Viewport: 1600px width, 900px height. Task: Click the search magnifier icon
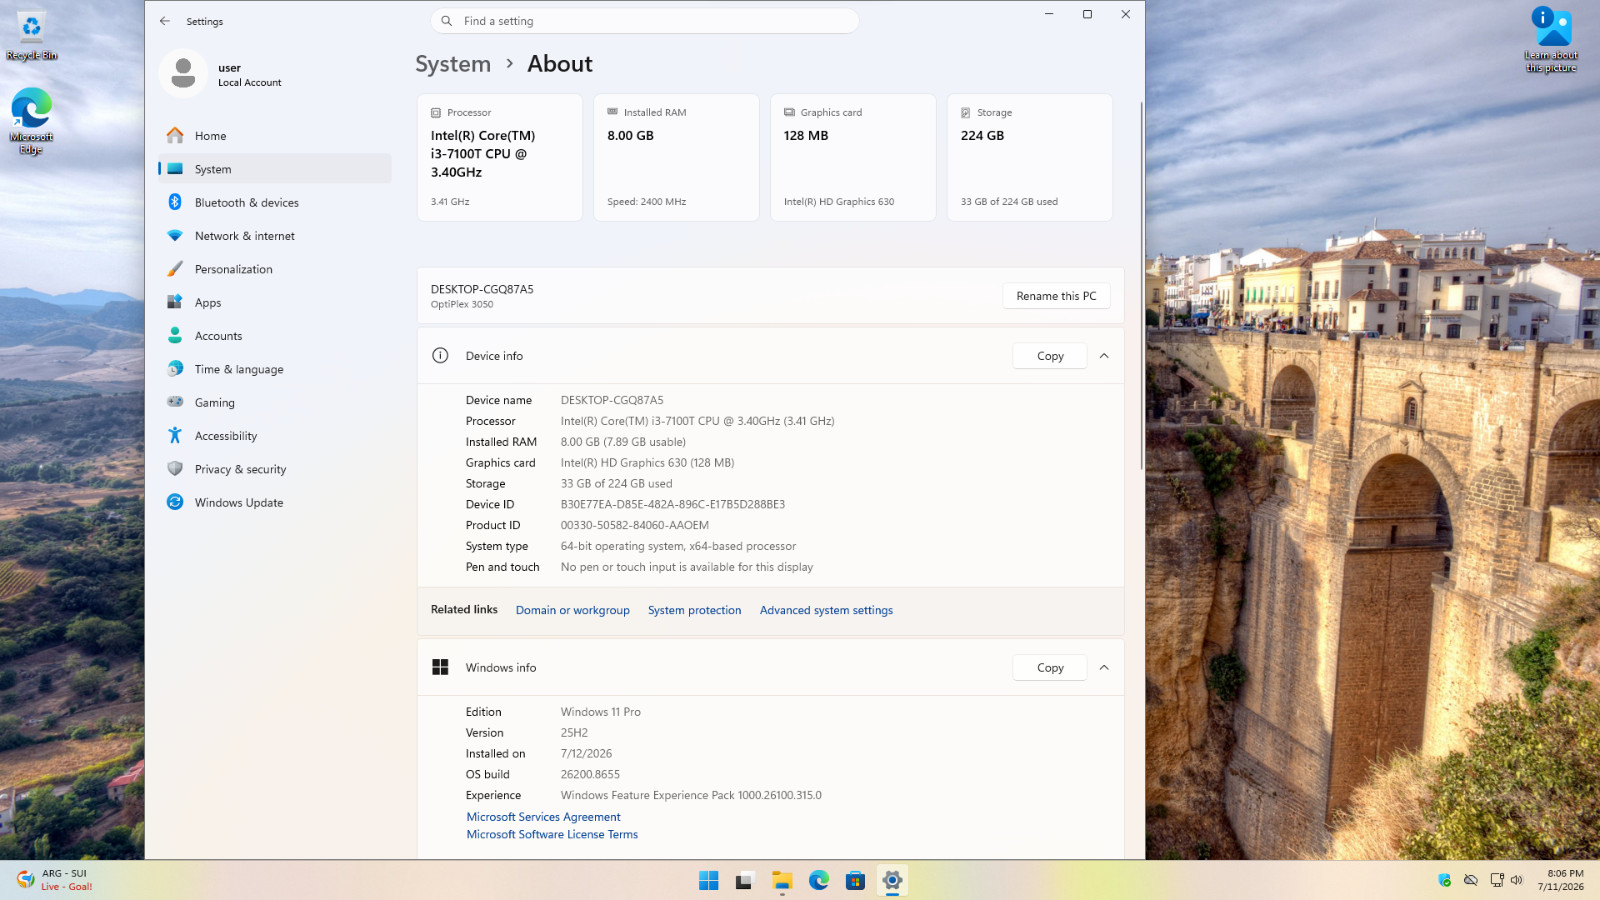pyautogui.click(x=447, y=21)
